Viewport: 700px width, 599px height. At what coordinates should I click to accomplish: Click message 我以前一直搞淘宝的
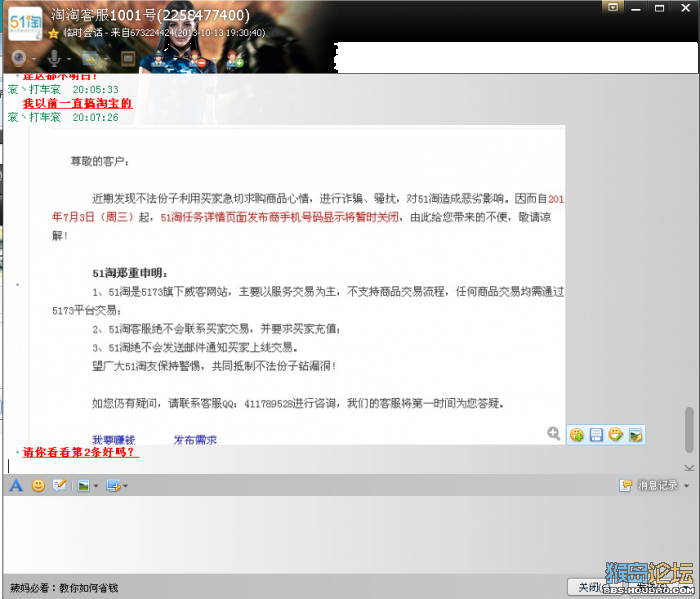(x=77, y=104)
